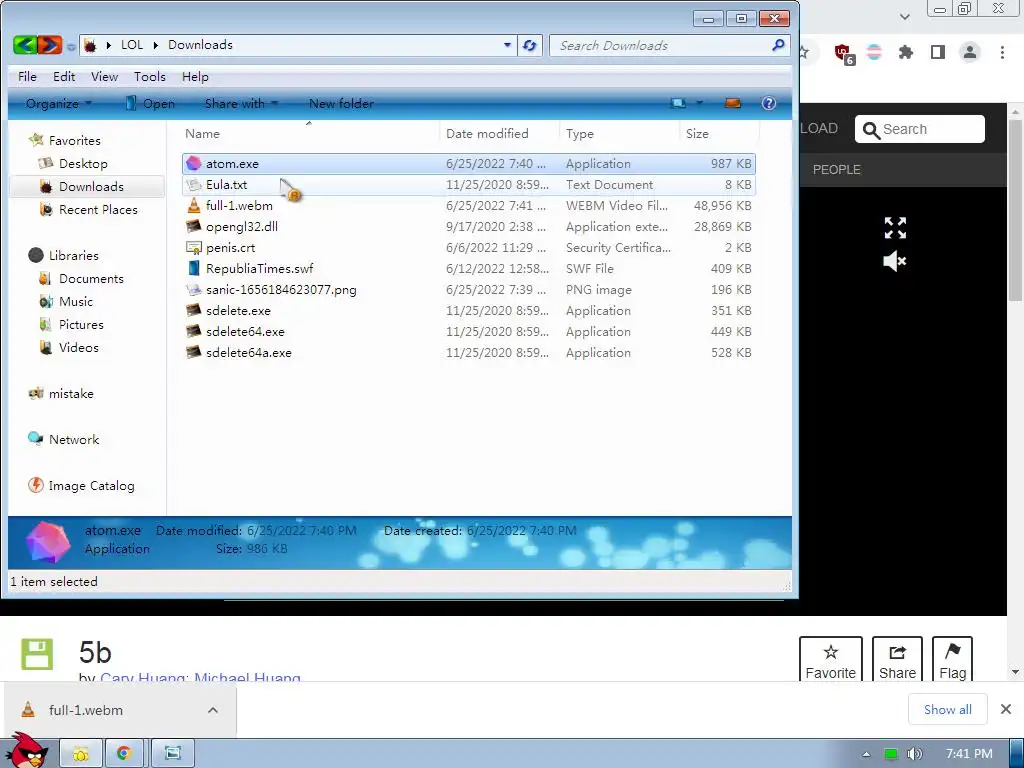Screen dimensions: 1024x768
Task: Open Chrome extensions puzzle icon
Action: [905, 52]
